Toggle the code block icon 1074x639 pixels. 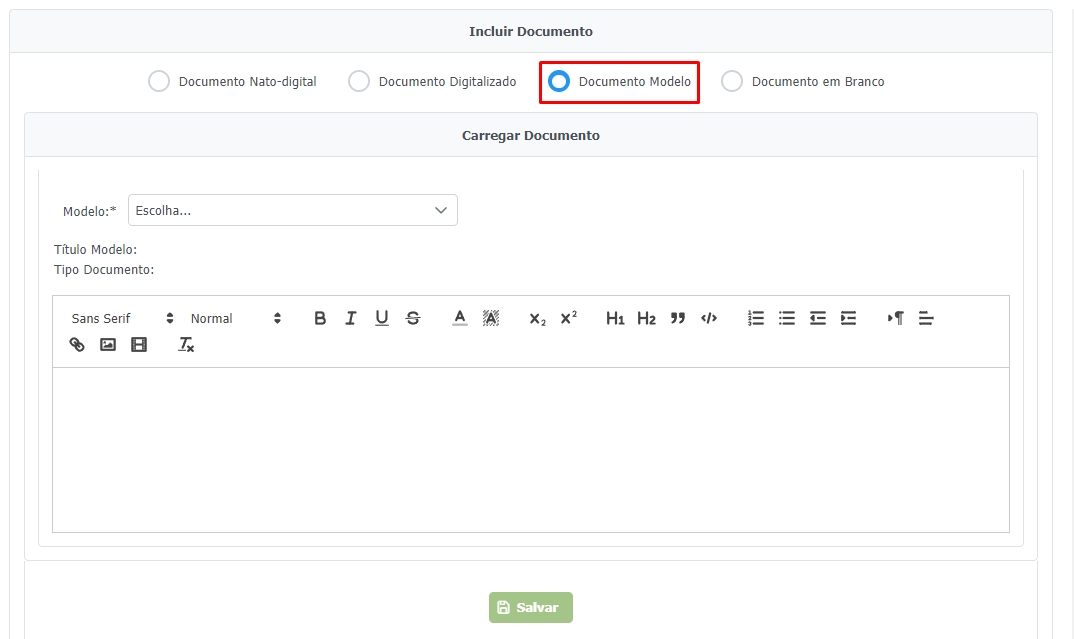[x=709, y=318]
